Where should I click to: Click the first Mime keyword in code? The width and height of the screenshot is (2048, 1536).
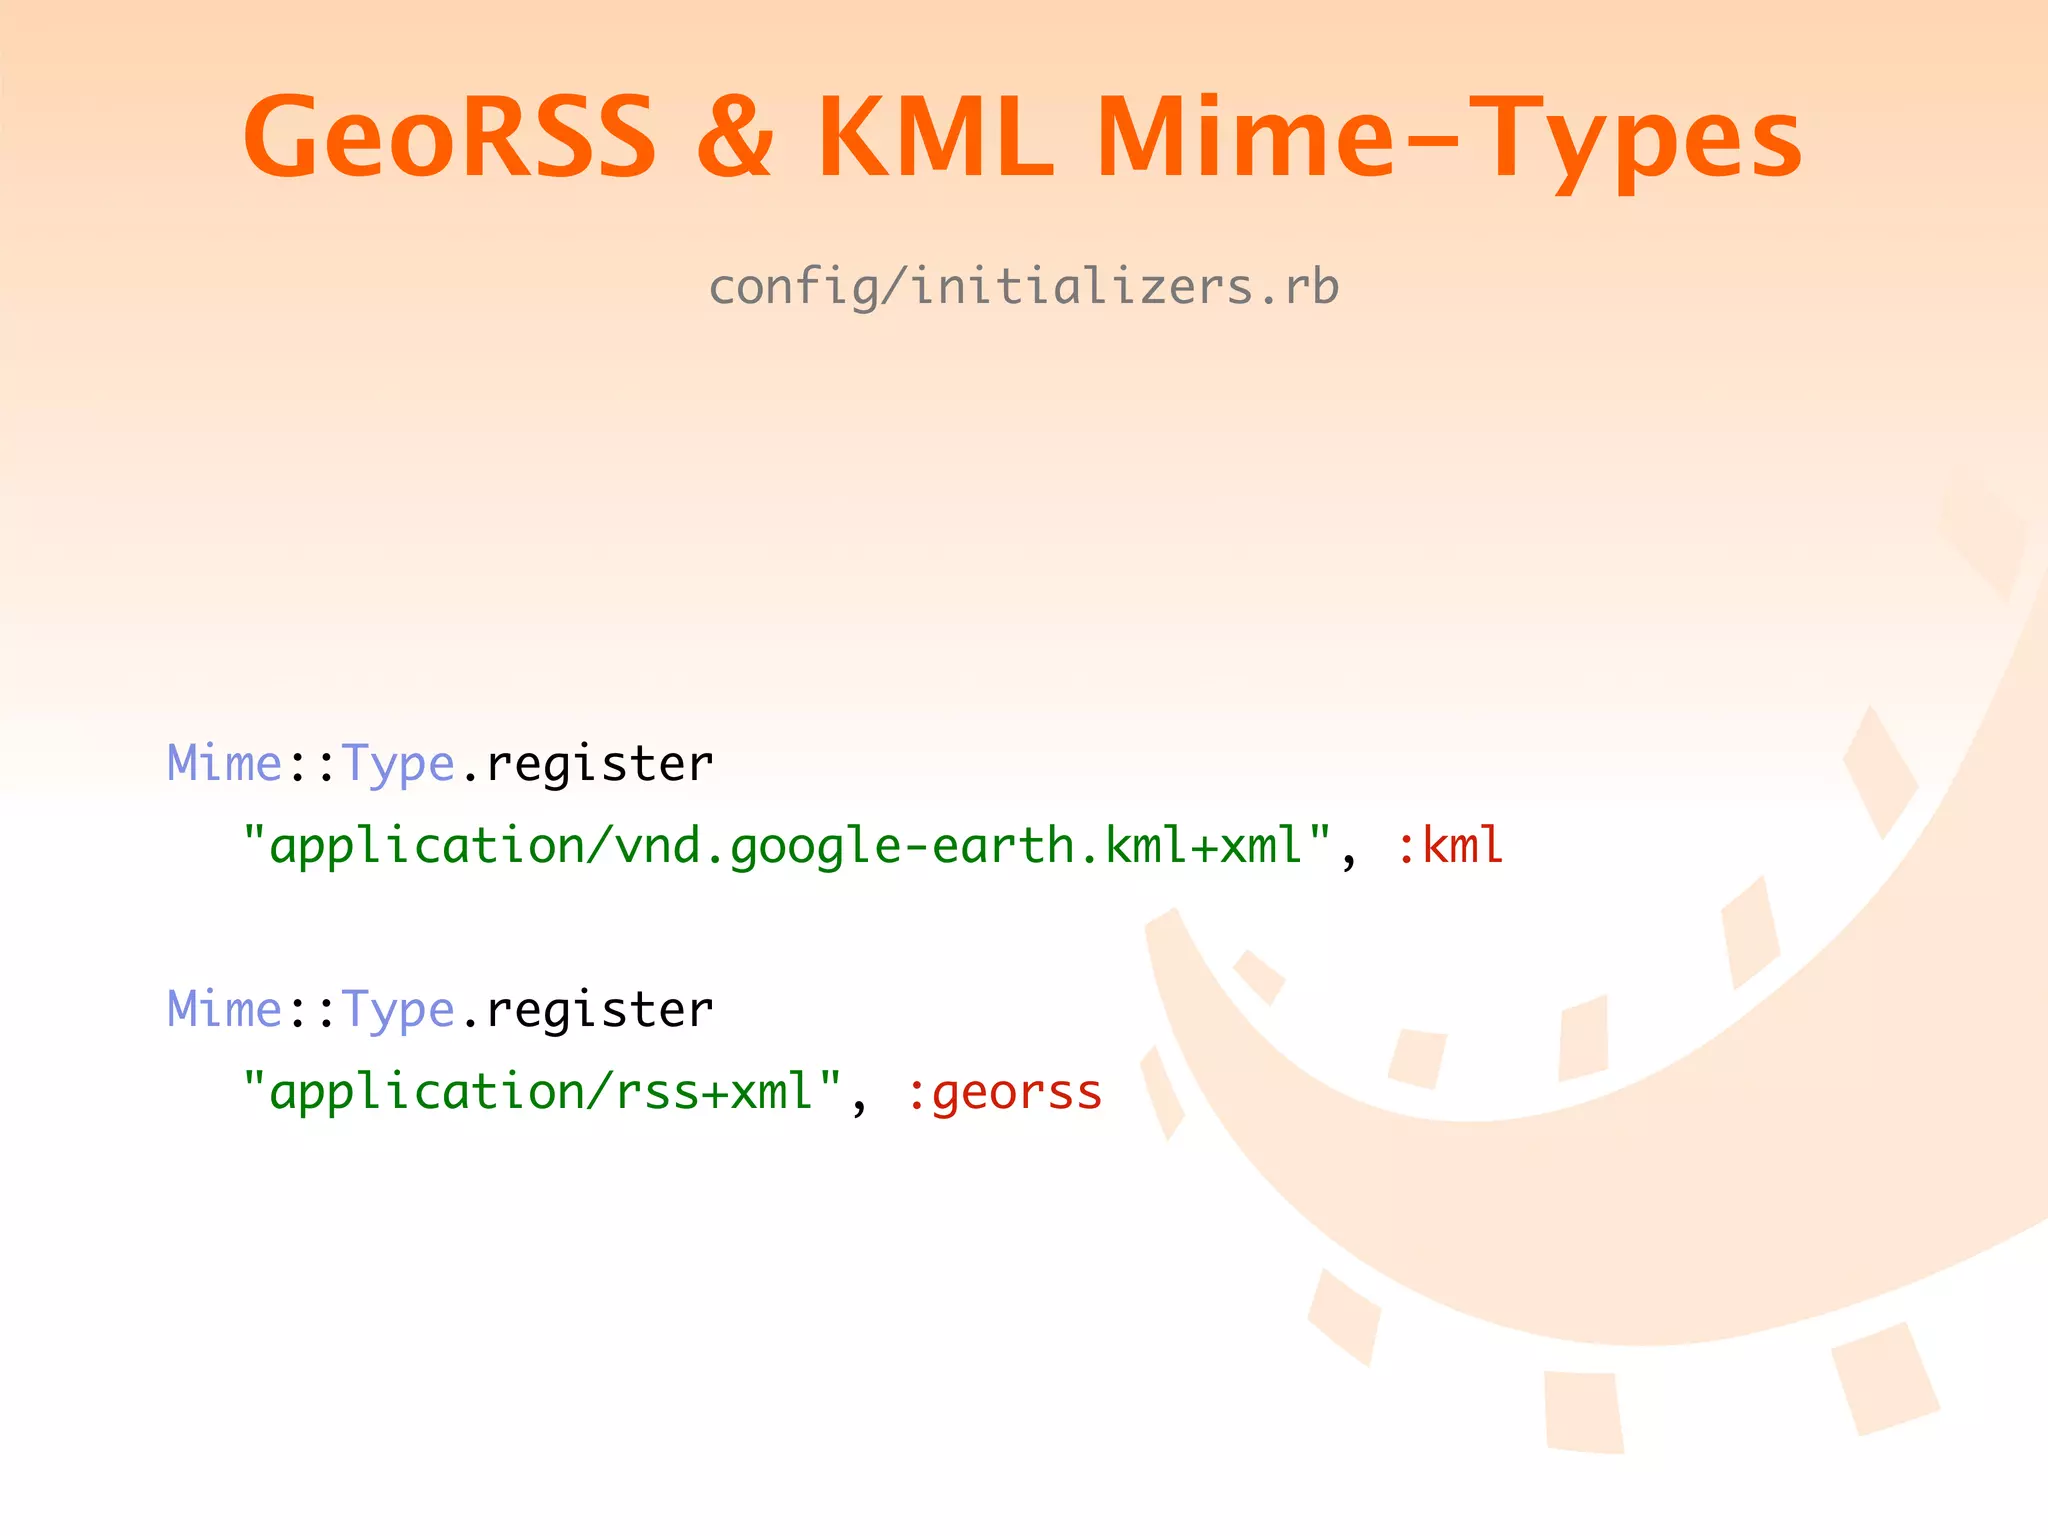coord(225,764)
